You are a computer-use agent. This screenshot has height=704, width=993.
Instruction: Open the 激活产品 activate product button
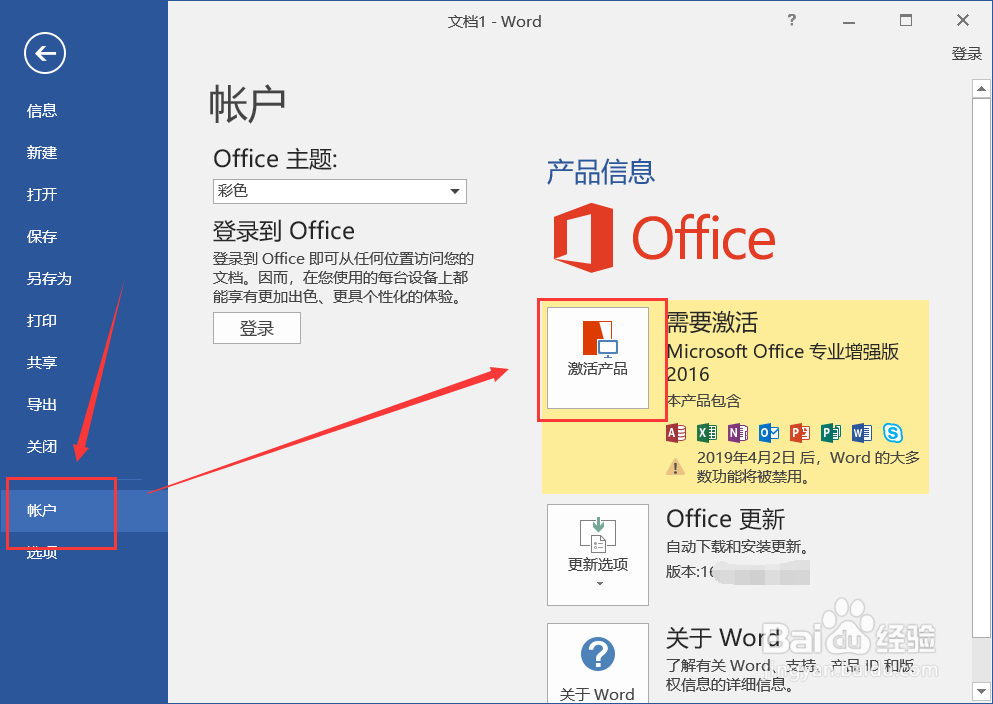coord(598,358)
